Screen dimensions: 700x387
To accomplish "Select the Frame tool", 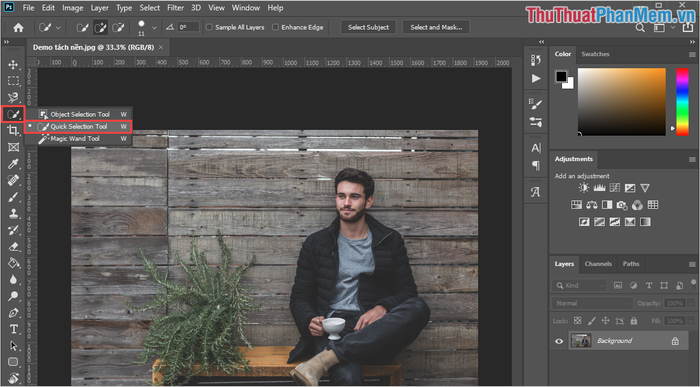I will point(13,147).
